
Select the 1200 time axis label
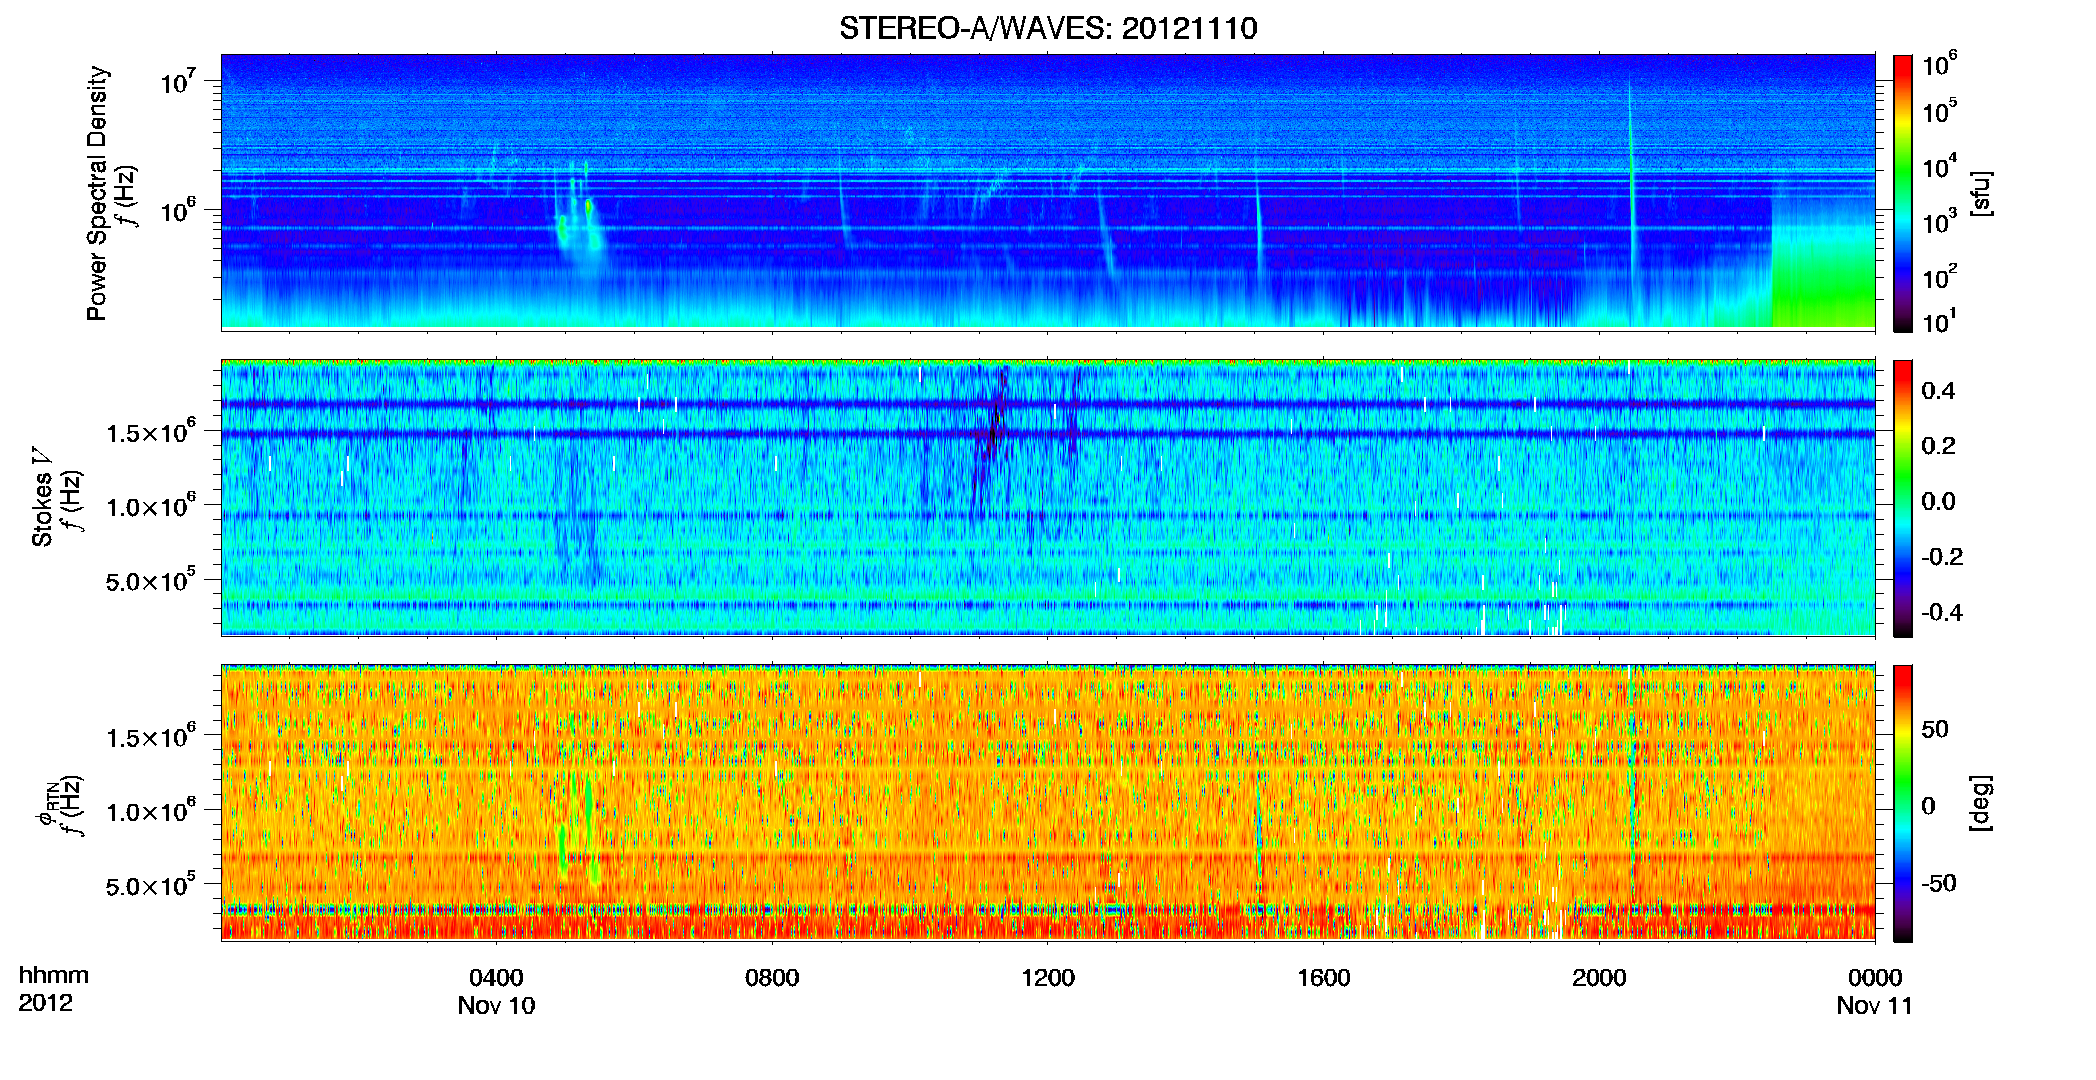pyautogui.click(x=1048, y=978)
